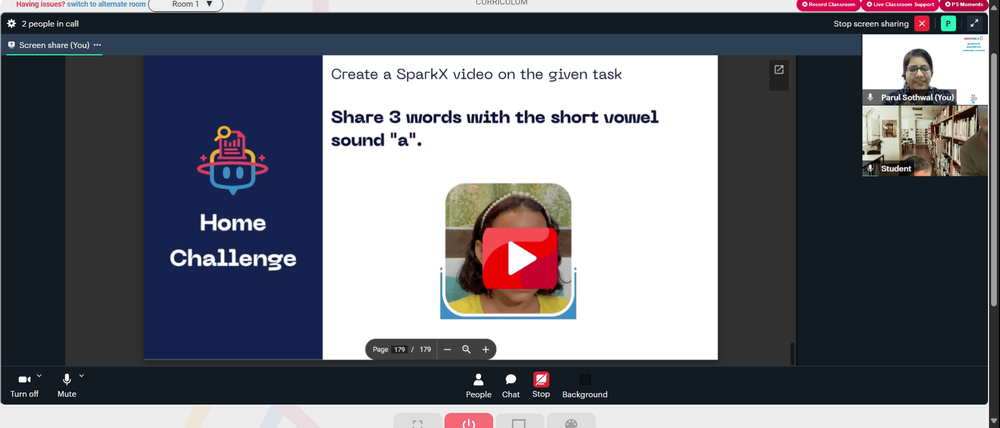Click the green P participant avatar
1000x428 pixels.
(x=948, y=24)
